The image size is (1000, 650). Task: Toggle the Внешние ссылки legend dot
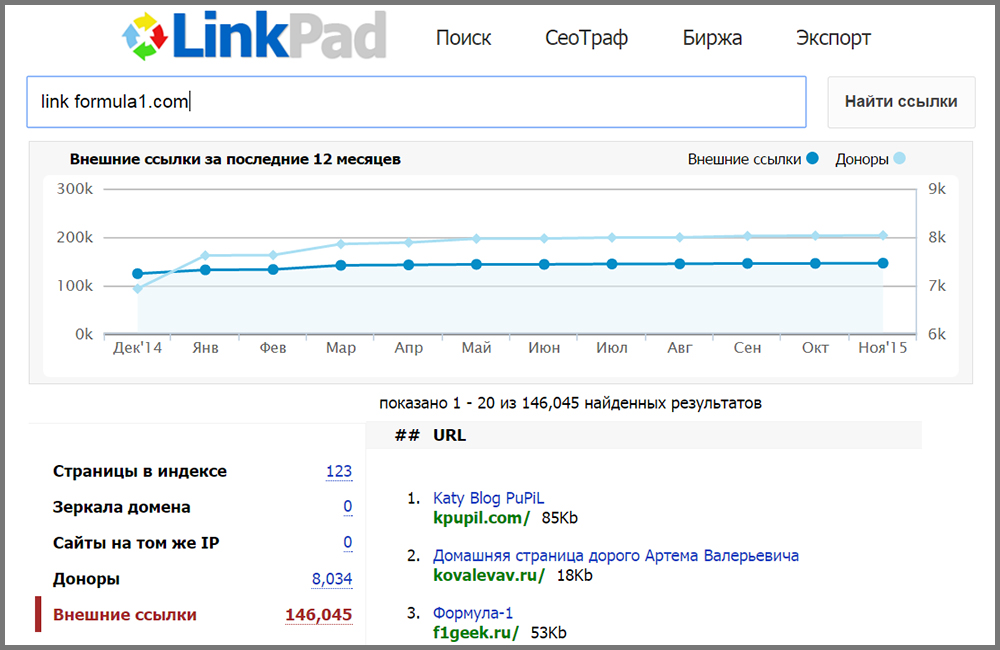(x=813, y=158)
